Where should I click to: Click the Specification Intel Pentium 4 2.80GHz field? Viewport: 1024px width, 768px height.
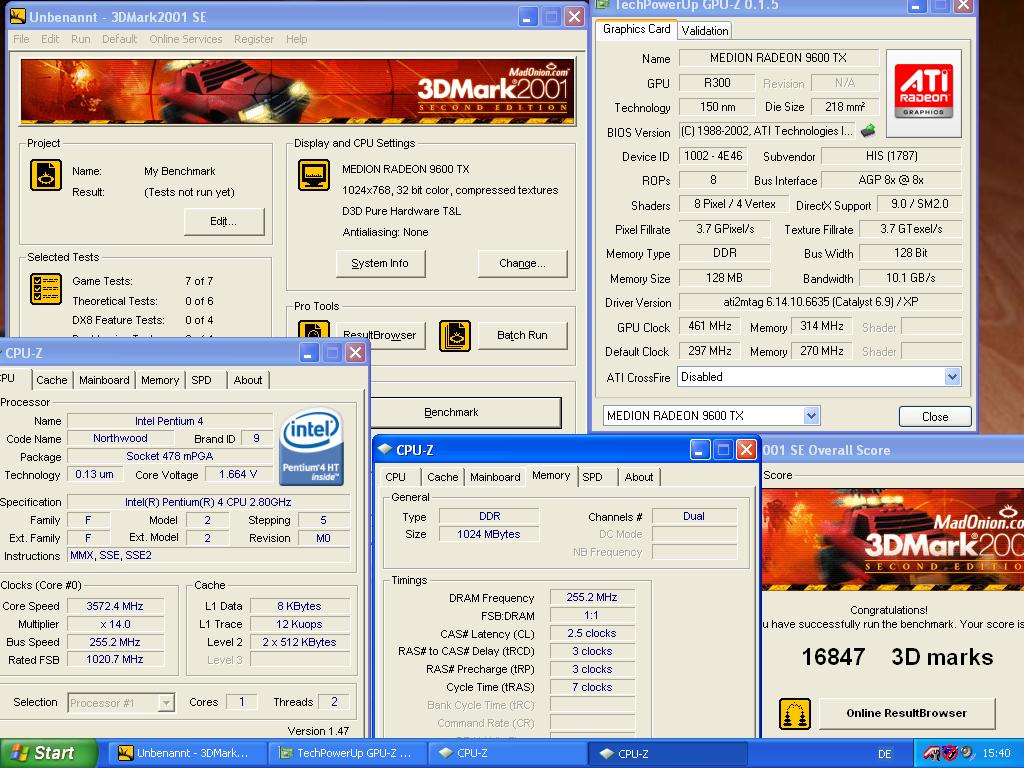pos(208,502)
